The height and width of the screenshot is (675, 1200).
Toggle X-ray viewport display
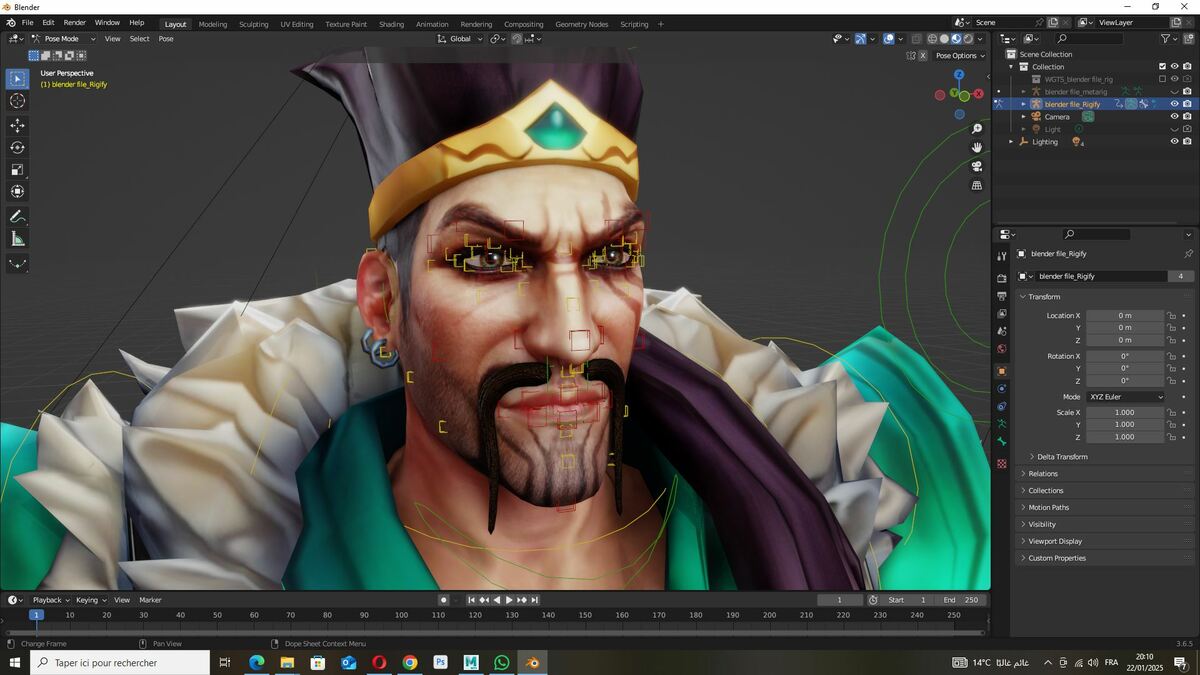915,39
